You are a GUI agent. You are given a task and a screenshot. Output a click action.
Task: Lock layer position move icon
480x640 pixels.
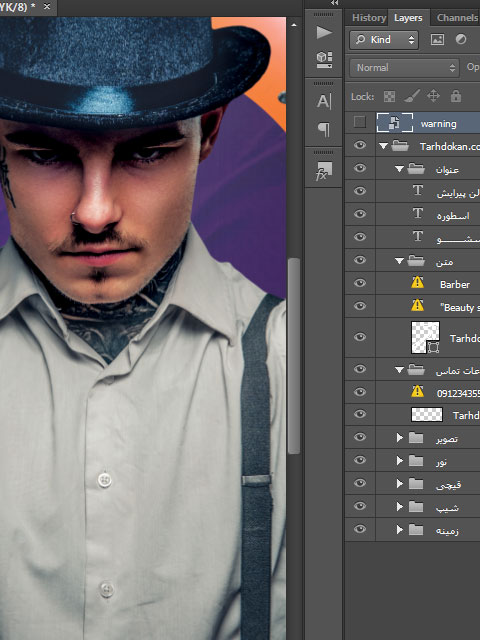coord(433,96)
